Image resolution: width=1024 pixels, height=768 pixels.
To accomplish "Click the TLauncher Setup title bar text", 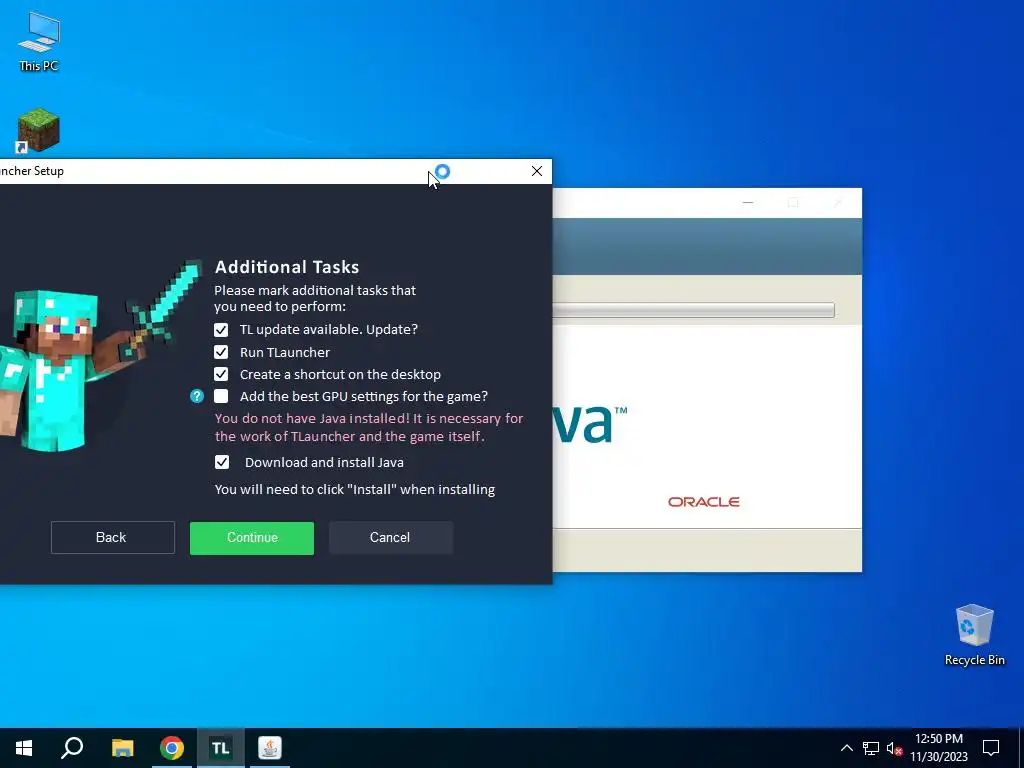I will pyautogui.click(x=32, y=171).
